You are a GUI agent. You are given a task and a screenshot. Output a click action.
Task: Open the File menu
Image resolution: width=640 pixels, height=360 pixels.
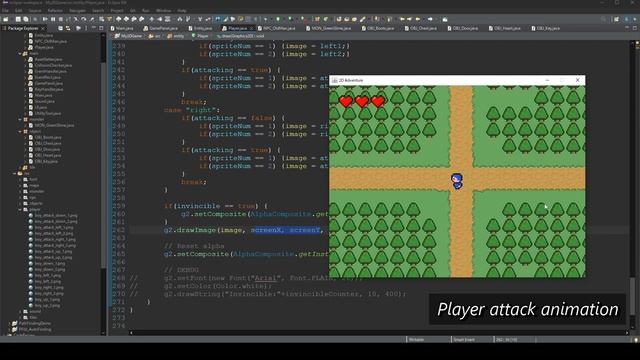[5, 11]
